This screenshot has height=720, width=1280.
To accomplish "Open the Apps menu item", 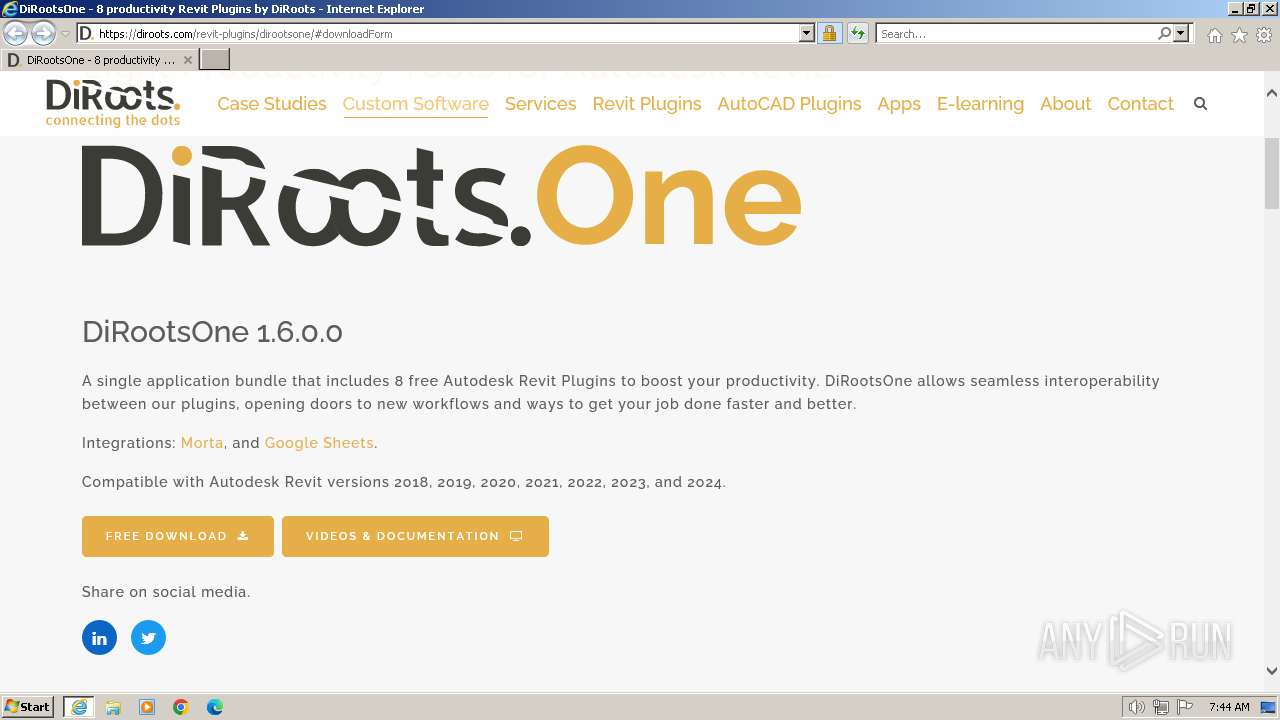I will coord(899,104).
